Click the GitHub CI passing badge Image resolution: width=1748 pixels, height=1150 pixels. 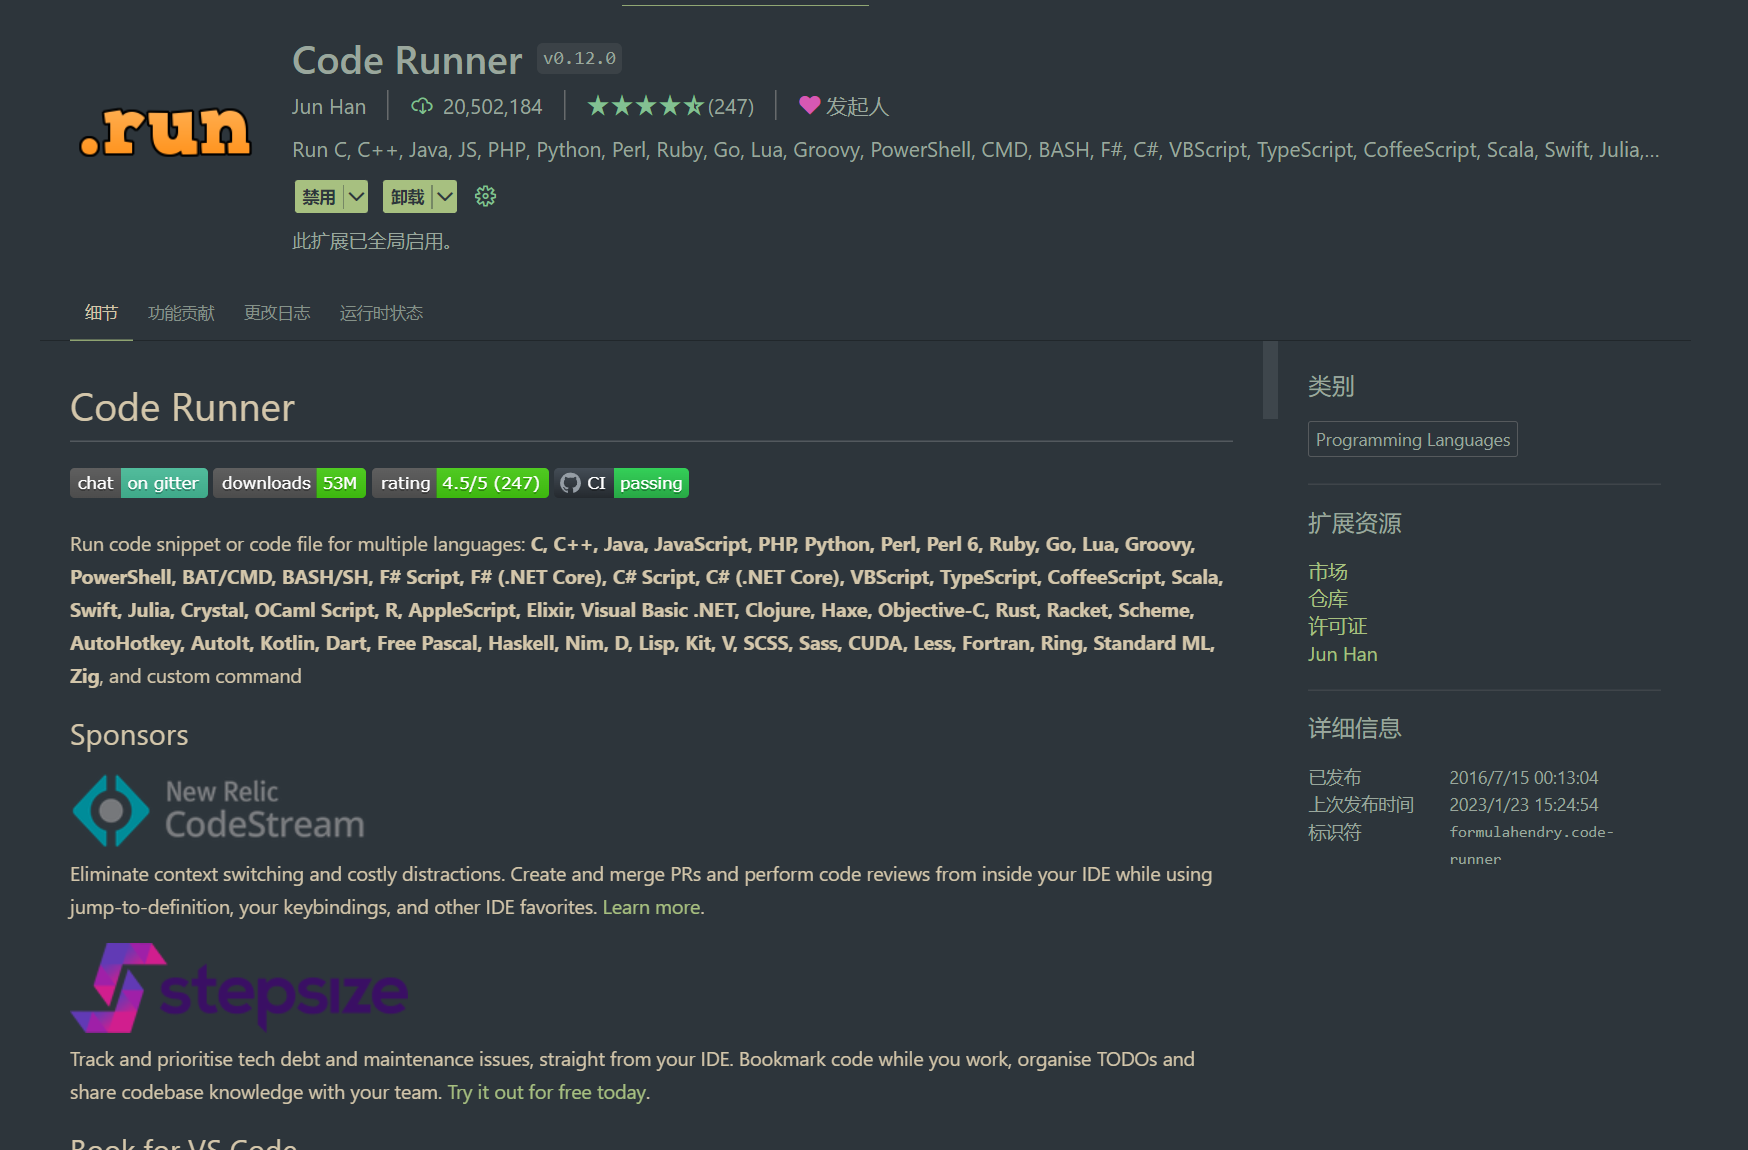(x=622, y=483)
